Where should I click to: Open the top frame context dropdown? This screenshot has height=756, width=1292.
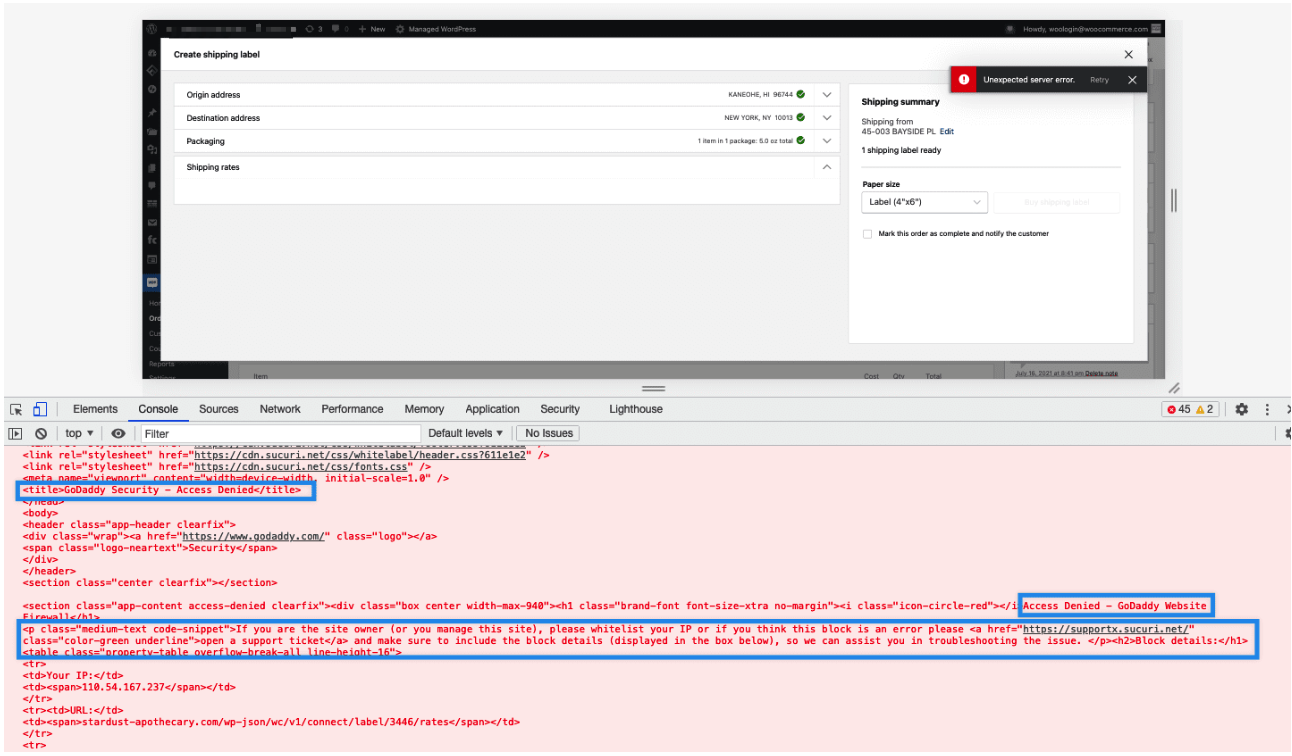coord(77,432)
